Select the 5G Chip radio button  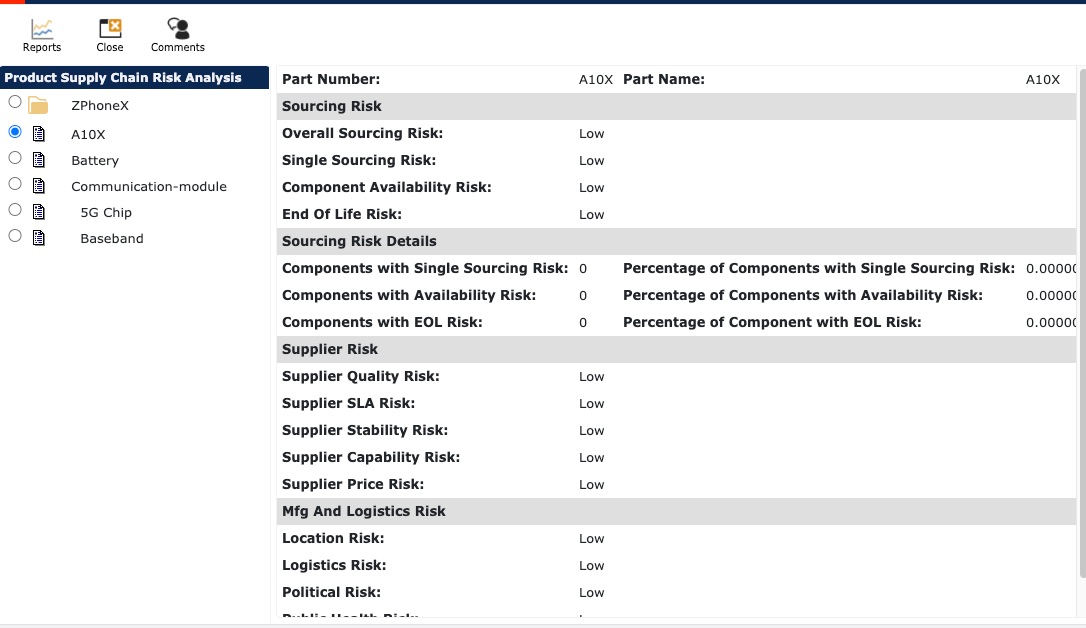click(x=15, y=209)
